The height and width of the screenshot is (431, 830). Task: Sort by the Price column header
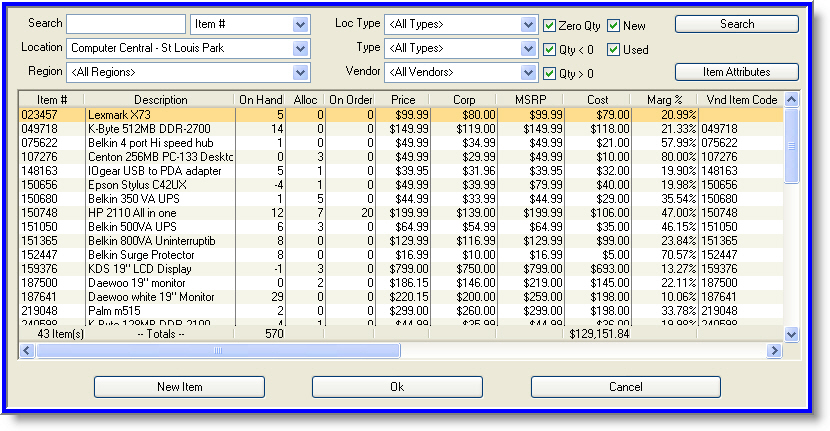(x=403, y=100)
